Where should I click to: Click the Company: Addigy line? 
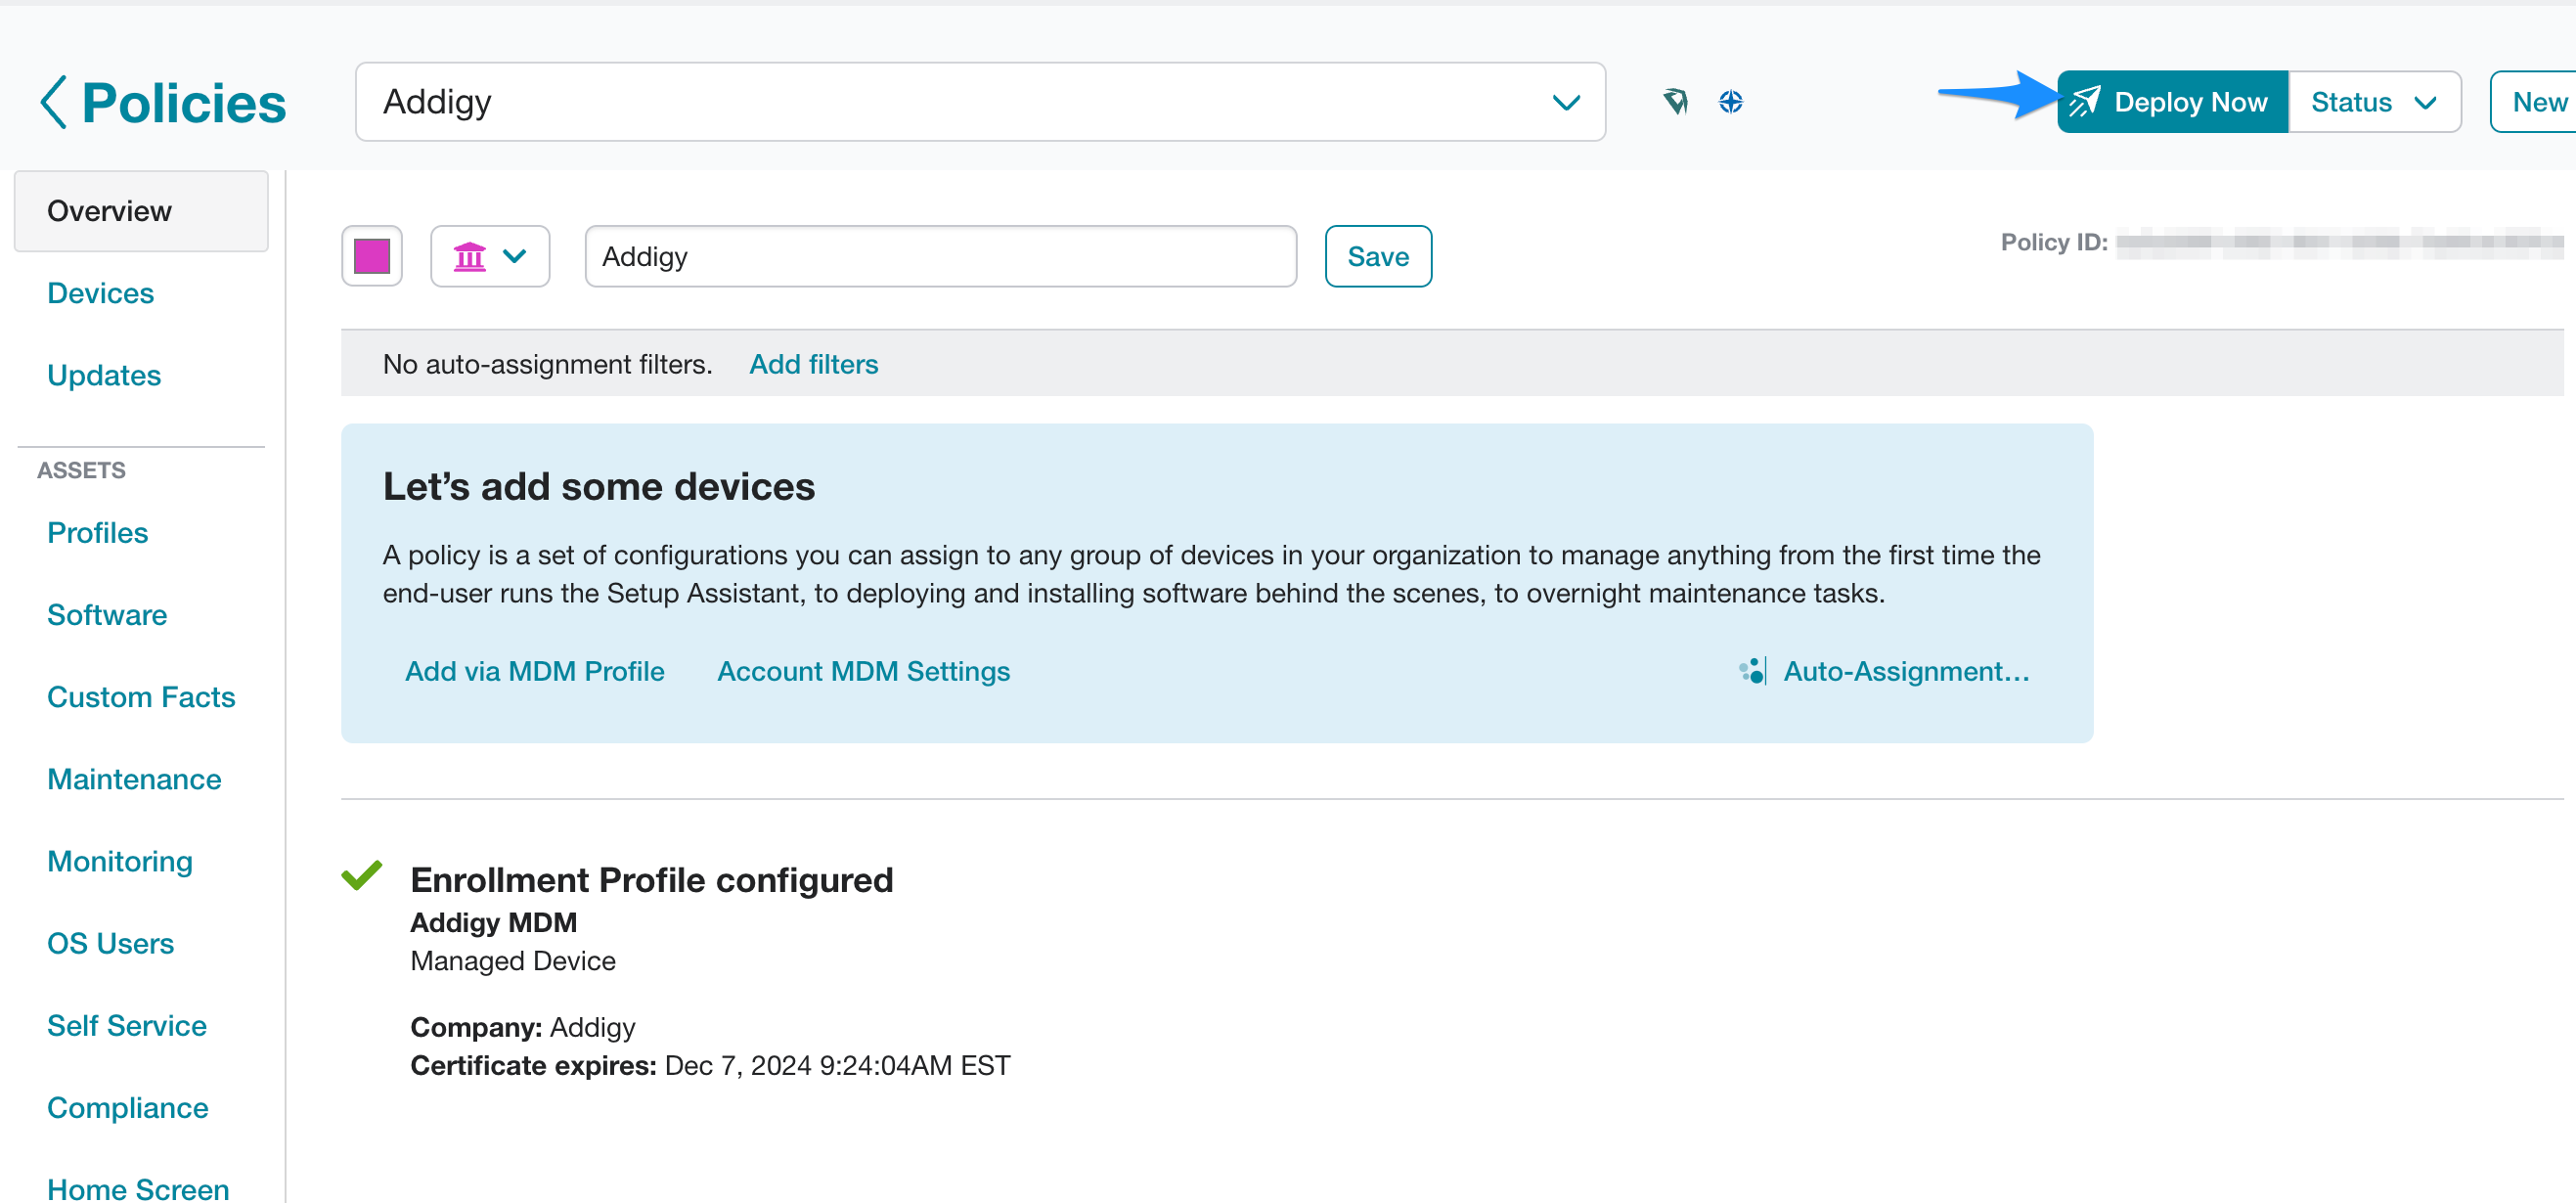point(523,1027)
